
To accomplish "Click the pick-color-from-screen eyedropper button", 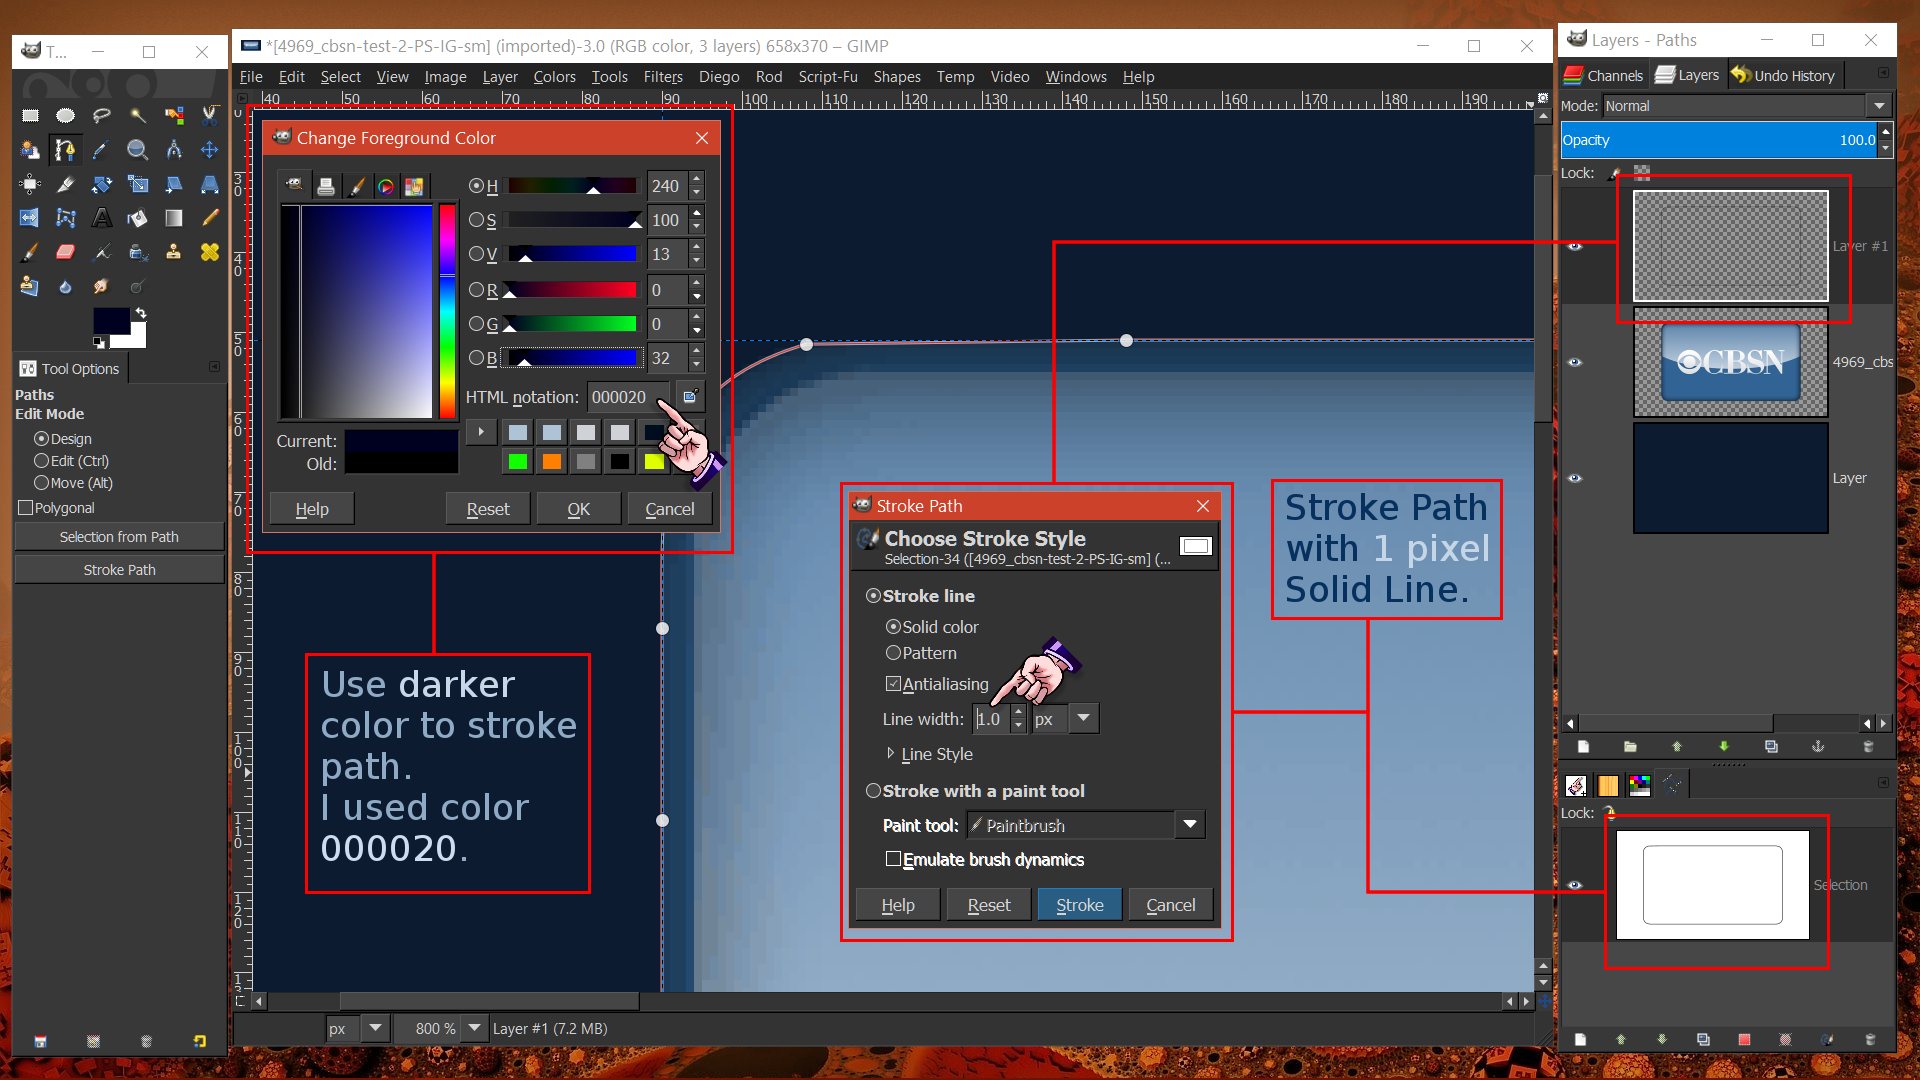I will 690,397.
